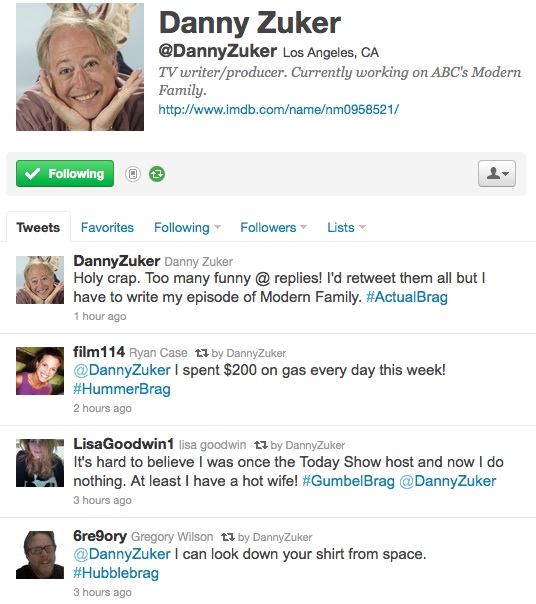Screen dimensions: 536x604
Task: Toggle the green retweets icon
Action: (x=157, y=174)
